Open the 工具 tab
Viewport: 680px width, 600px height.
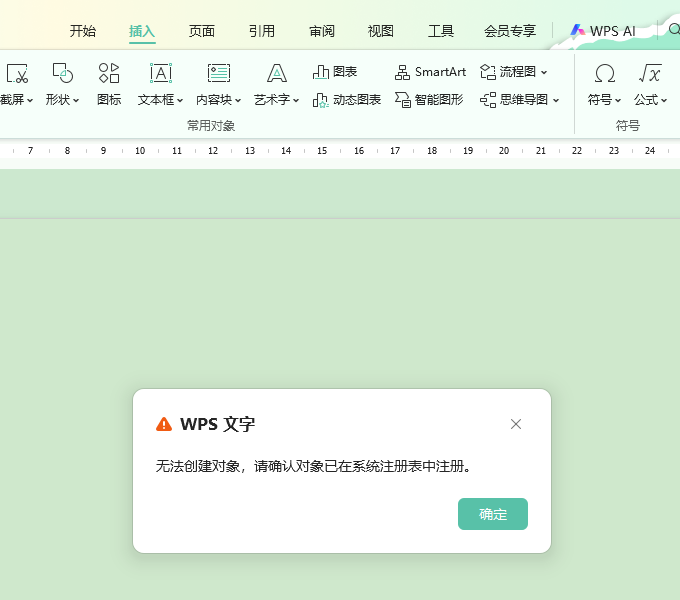pos(441,31)
